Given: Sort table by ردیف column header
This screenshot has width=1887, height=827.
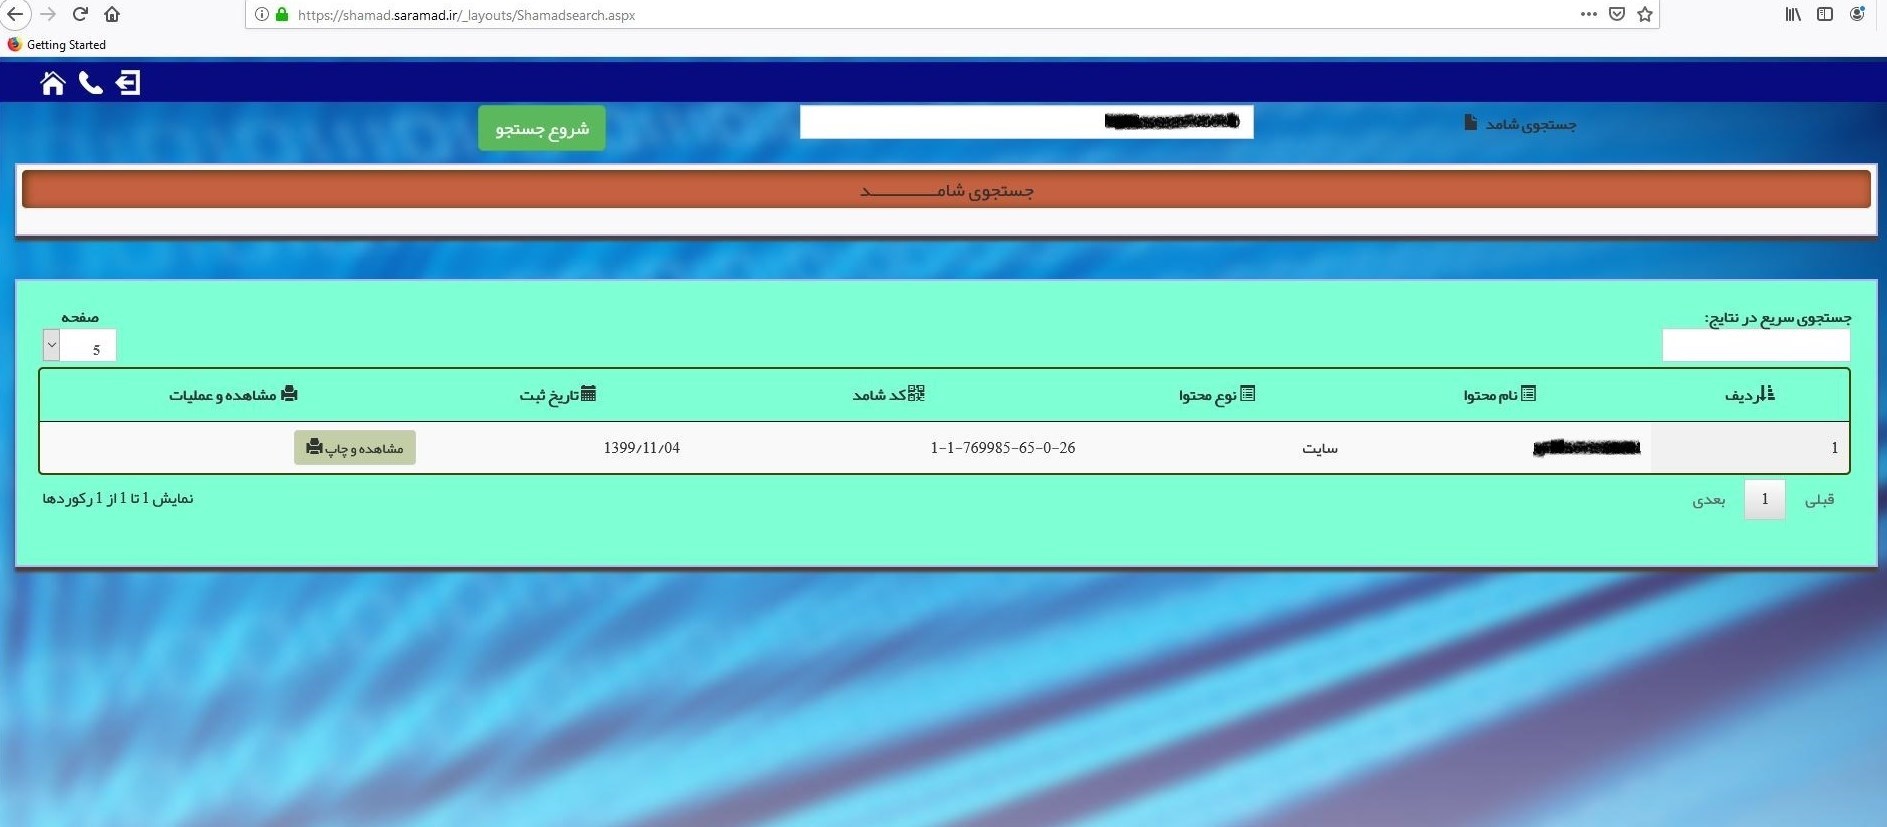Looking at the screenshot, I should [1749, 395].
